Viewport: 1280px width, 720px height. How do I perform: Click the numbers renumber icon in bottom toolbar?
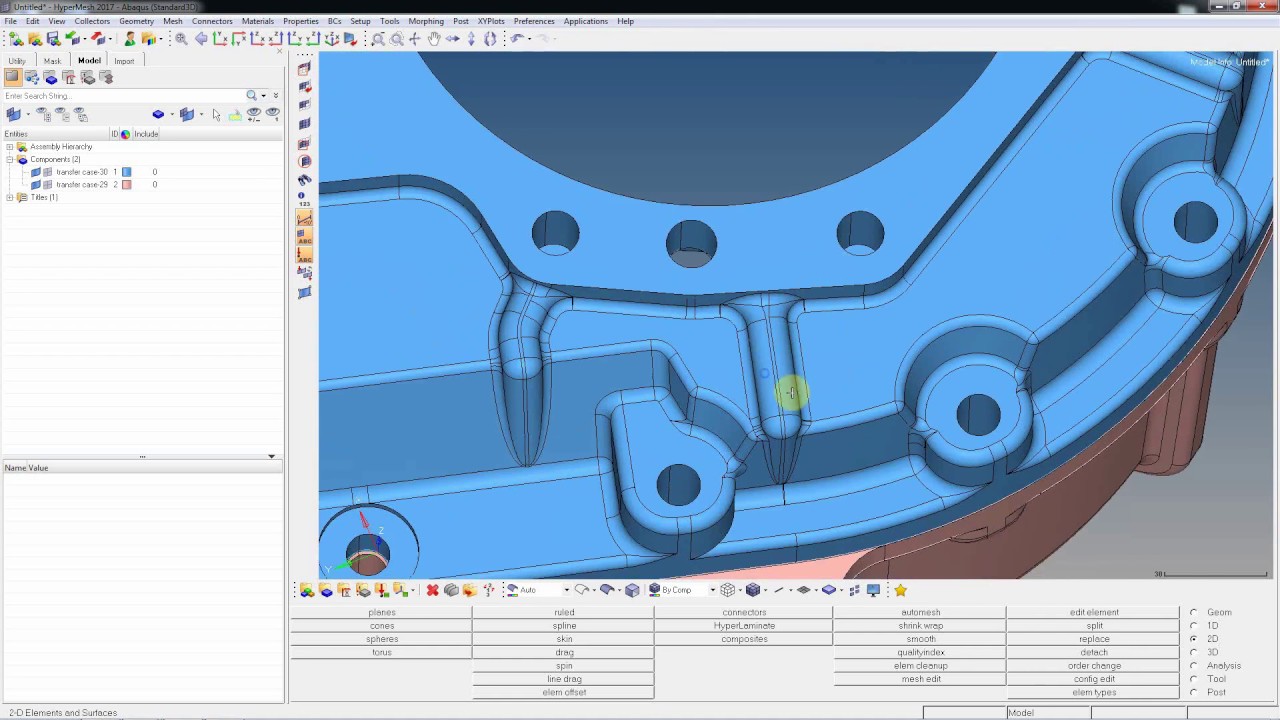point(489,590)
